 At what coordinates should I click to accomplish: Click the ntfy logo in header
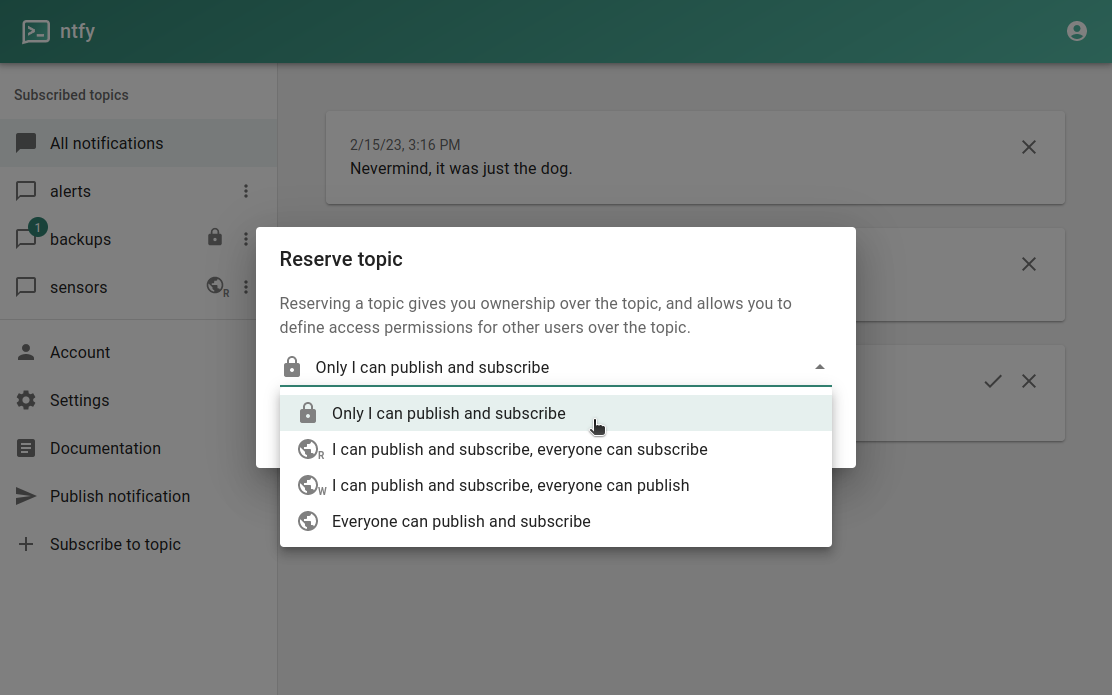(x=37, y=32)
